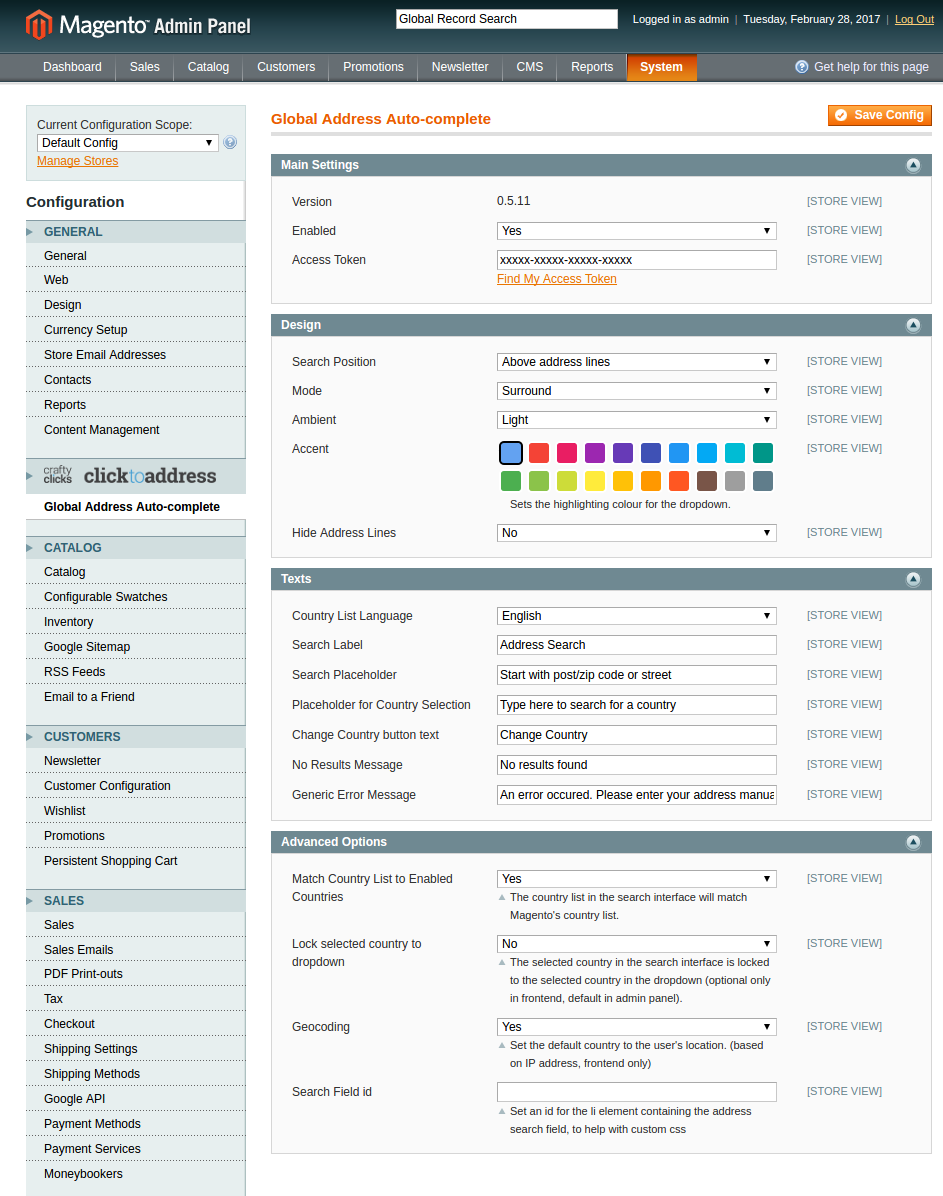Select the brown accent swatch
The height and width of the screenshot is (1196, 943).
click(707, 481)
